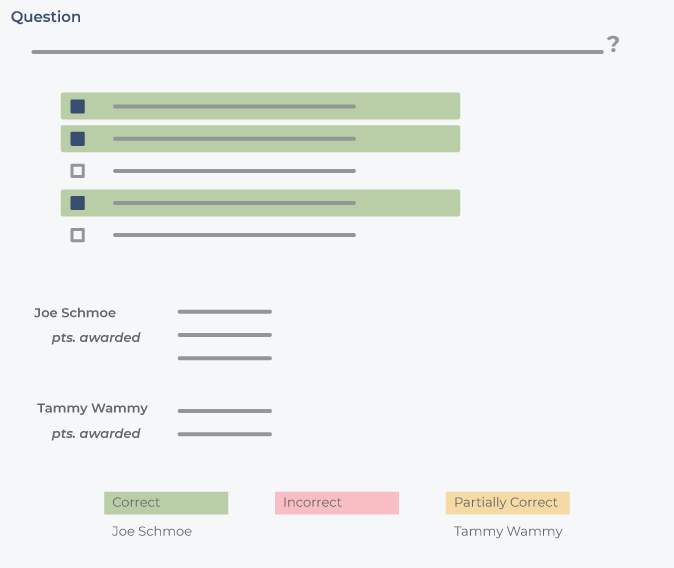Uncheck the second checked answer checkbox
This screenshot has height=568, width=674.
pos(77,138)
